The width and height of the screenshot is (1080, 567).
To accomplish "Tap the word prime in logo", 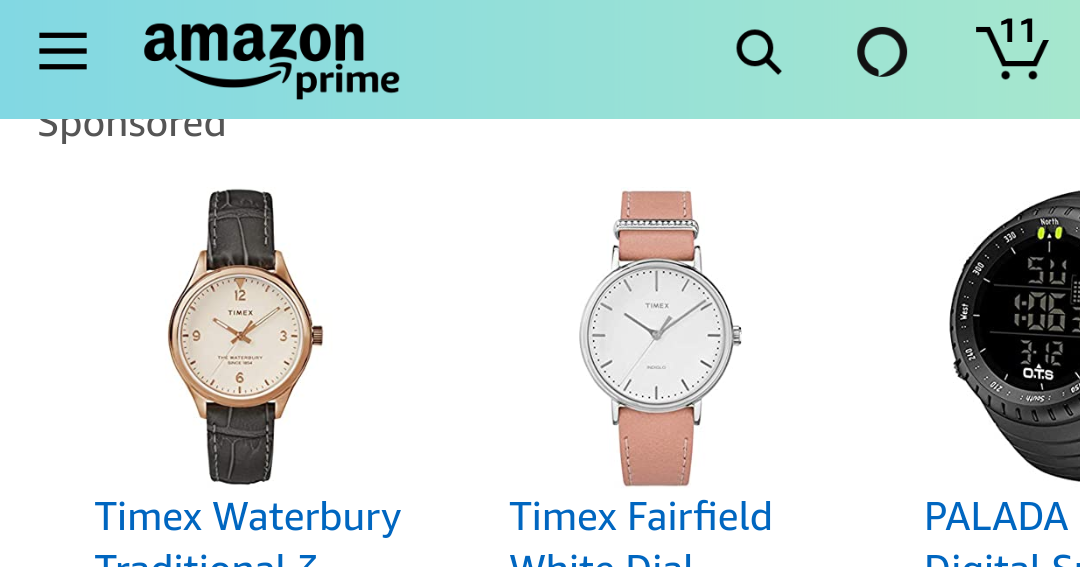I will pyautogui.click(x=348, y=83).
